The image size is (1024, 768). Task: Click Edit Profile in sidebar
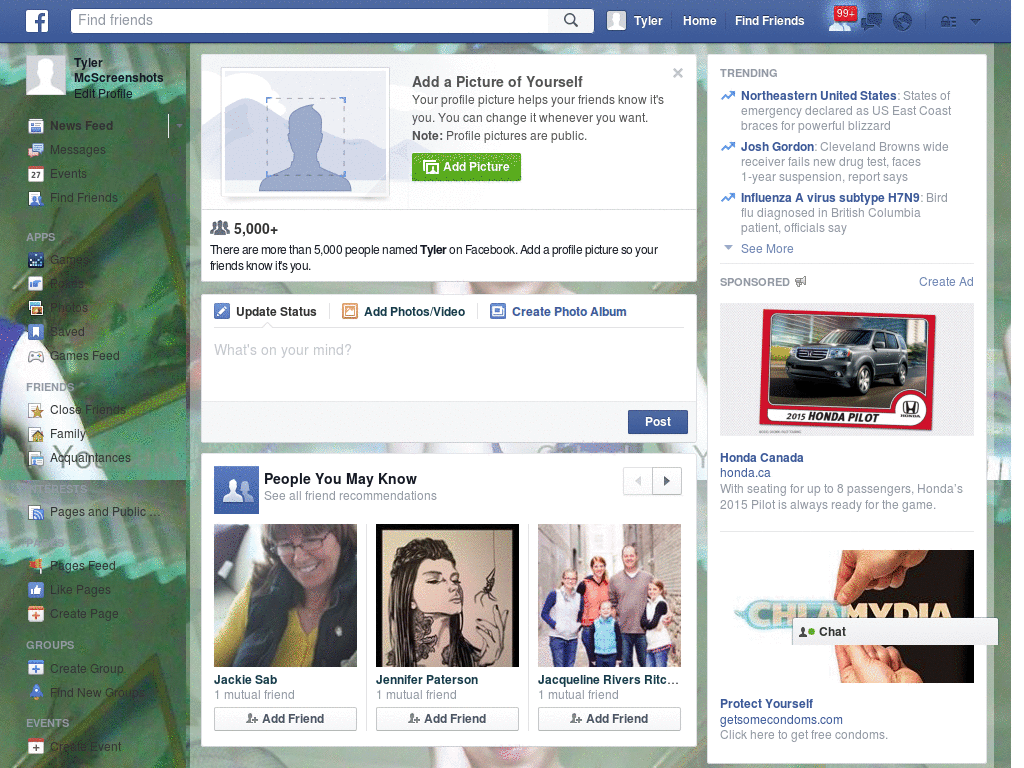[x=103, y=94]
